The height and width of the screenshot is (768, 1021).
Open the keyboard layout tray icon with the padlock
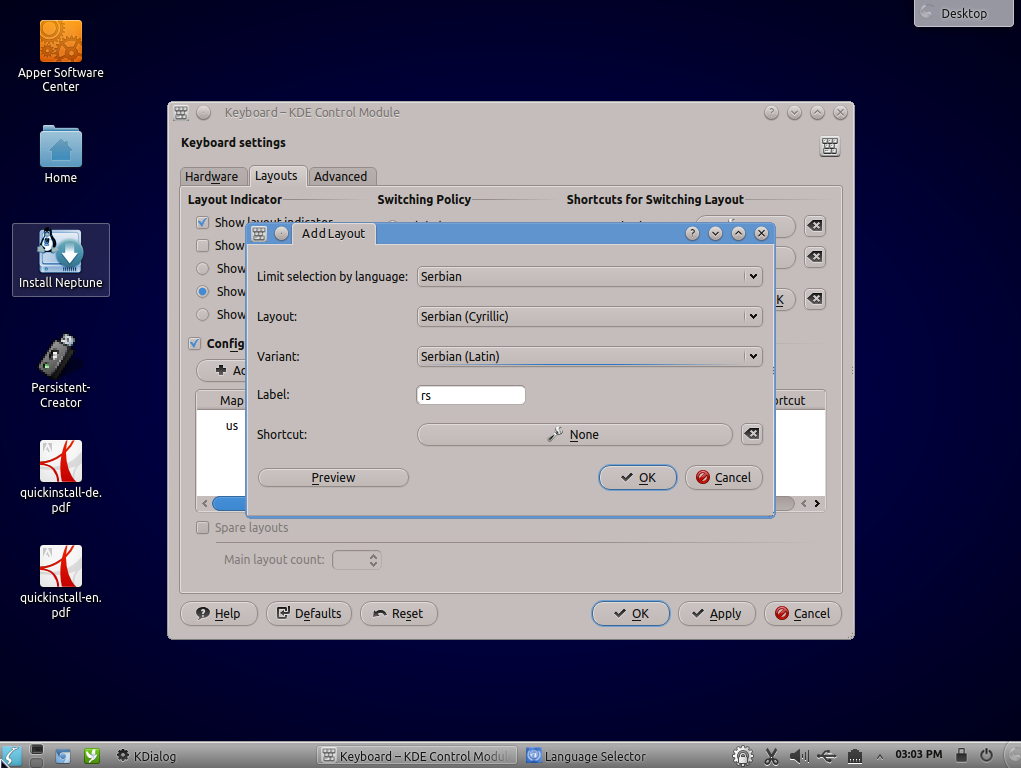[x=742, y=756]
